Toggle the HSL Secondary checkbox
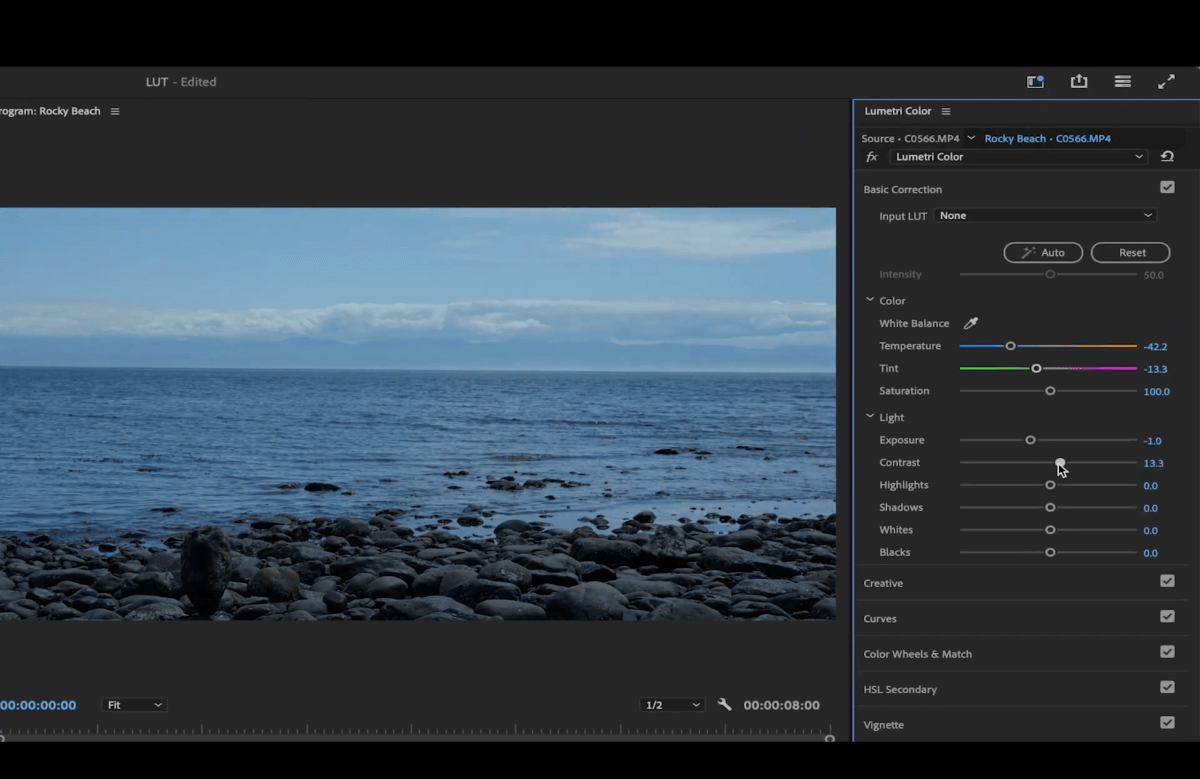This screenshot has width=1200, height=779. tap(1167, 687)
